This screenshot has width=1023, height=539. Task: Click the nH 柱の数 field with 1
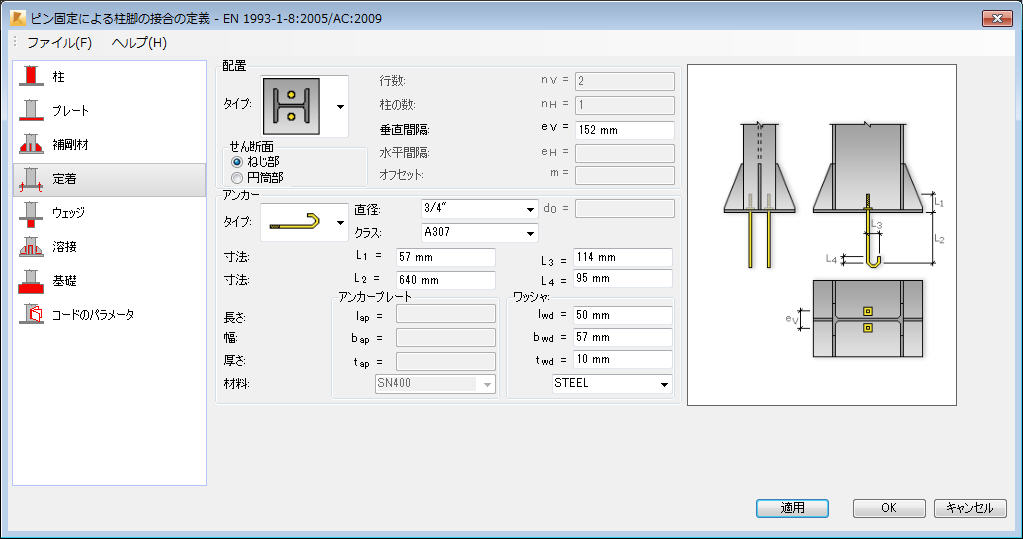click(624, 105)
